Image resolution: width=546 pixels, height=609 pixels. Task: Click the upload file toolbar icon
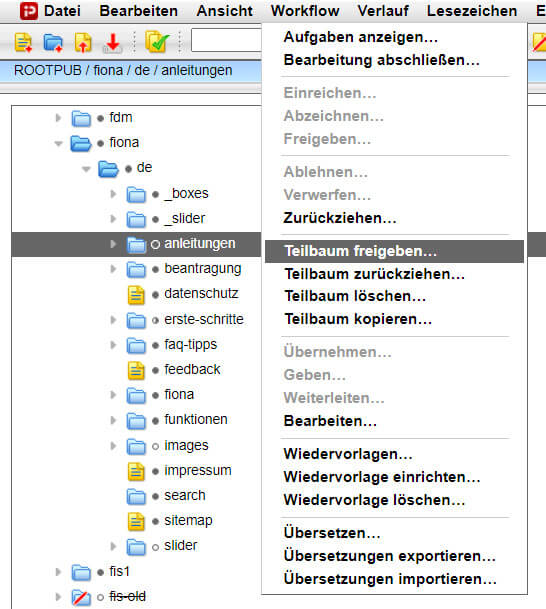click(x=83, y=42)
